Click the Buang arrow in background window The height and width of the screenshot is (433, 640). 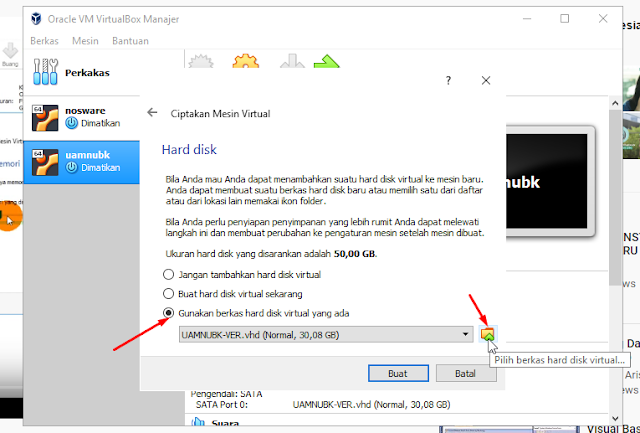click(10, 51)
